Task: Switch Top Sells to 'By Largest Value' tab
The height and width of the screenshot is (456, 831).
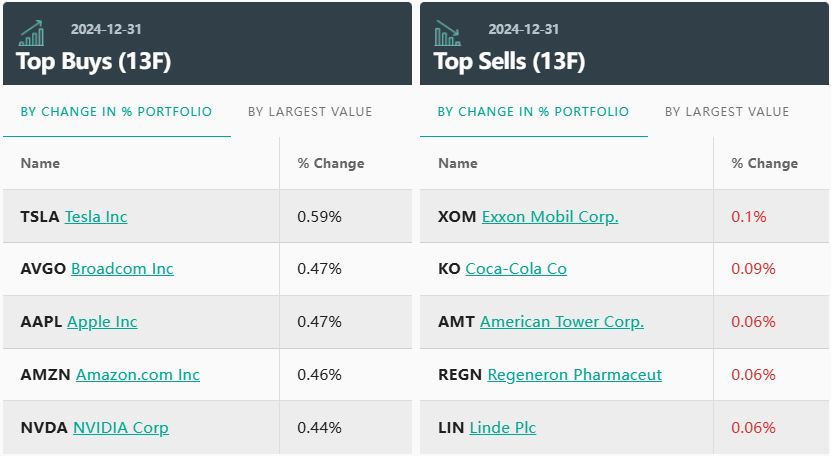Action: pyautogui.click(x=727, y=112)
